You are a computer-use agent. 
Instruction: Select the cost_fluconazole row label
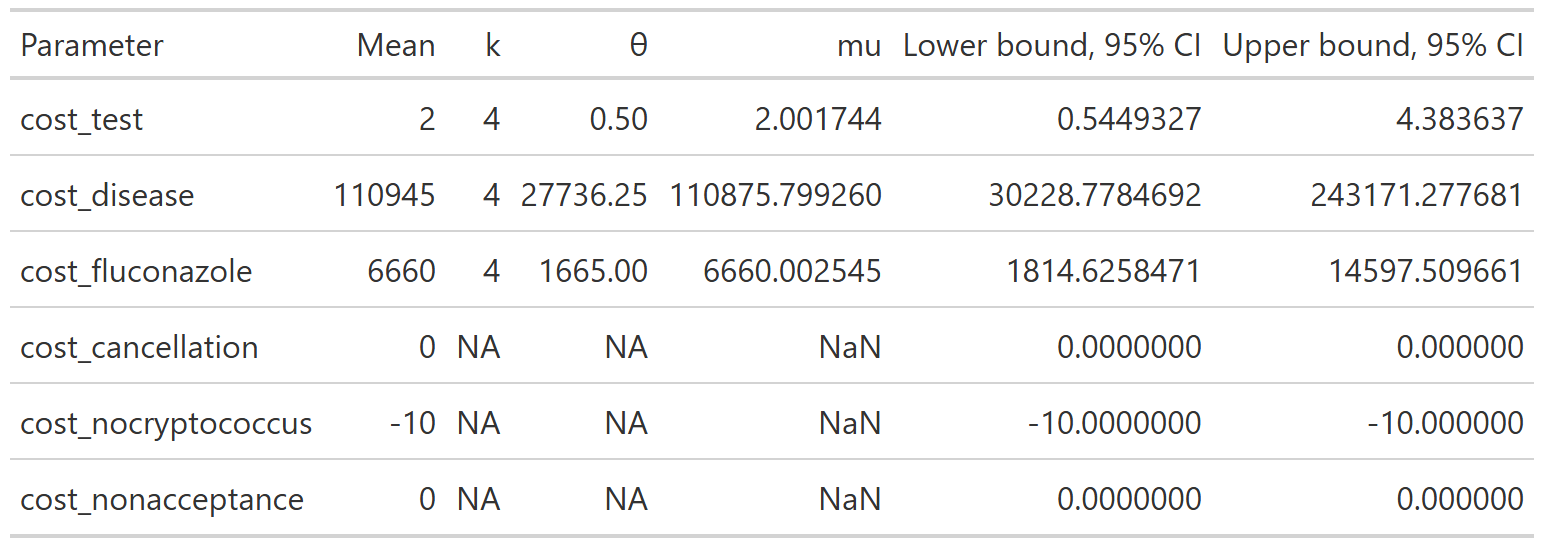pyautogui.click(x=136, y=271)
